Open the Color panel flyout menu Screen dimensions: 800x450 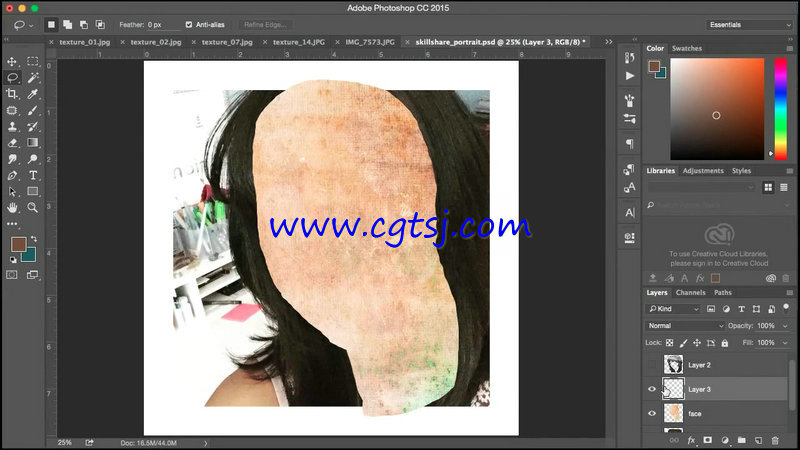(x=789, y=48)
